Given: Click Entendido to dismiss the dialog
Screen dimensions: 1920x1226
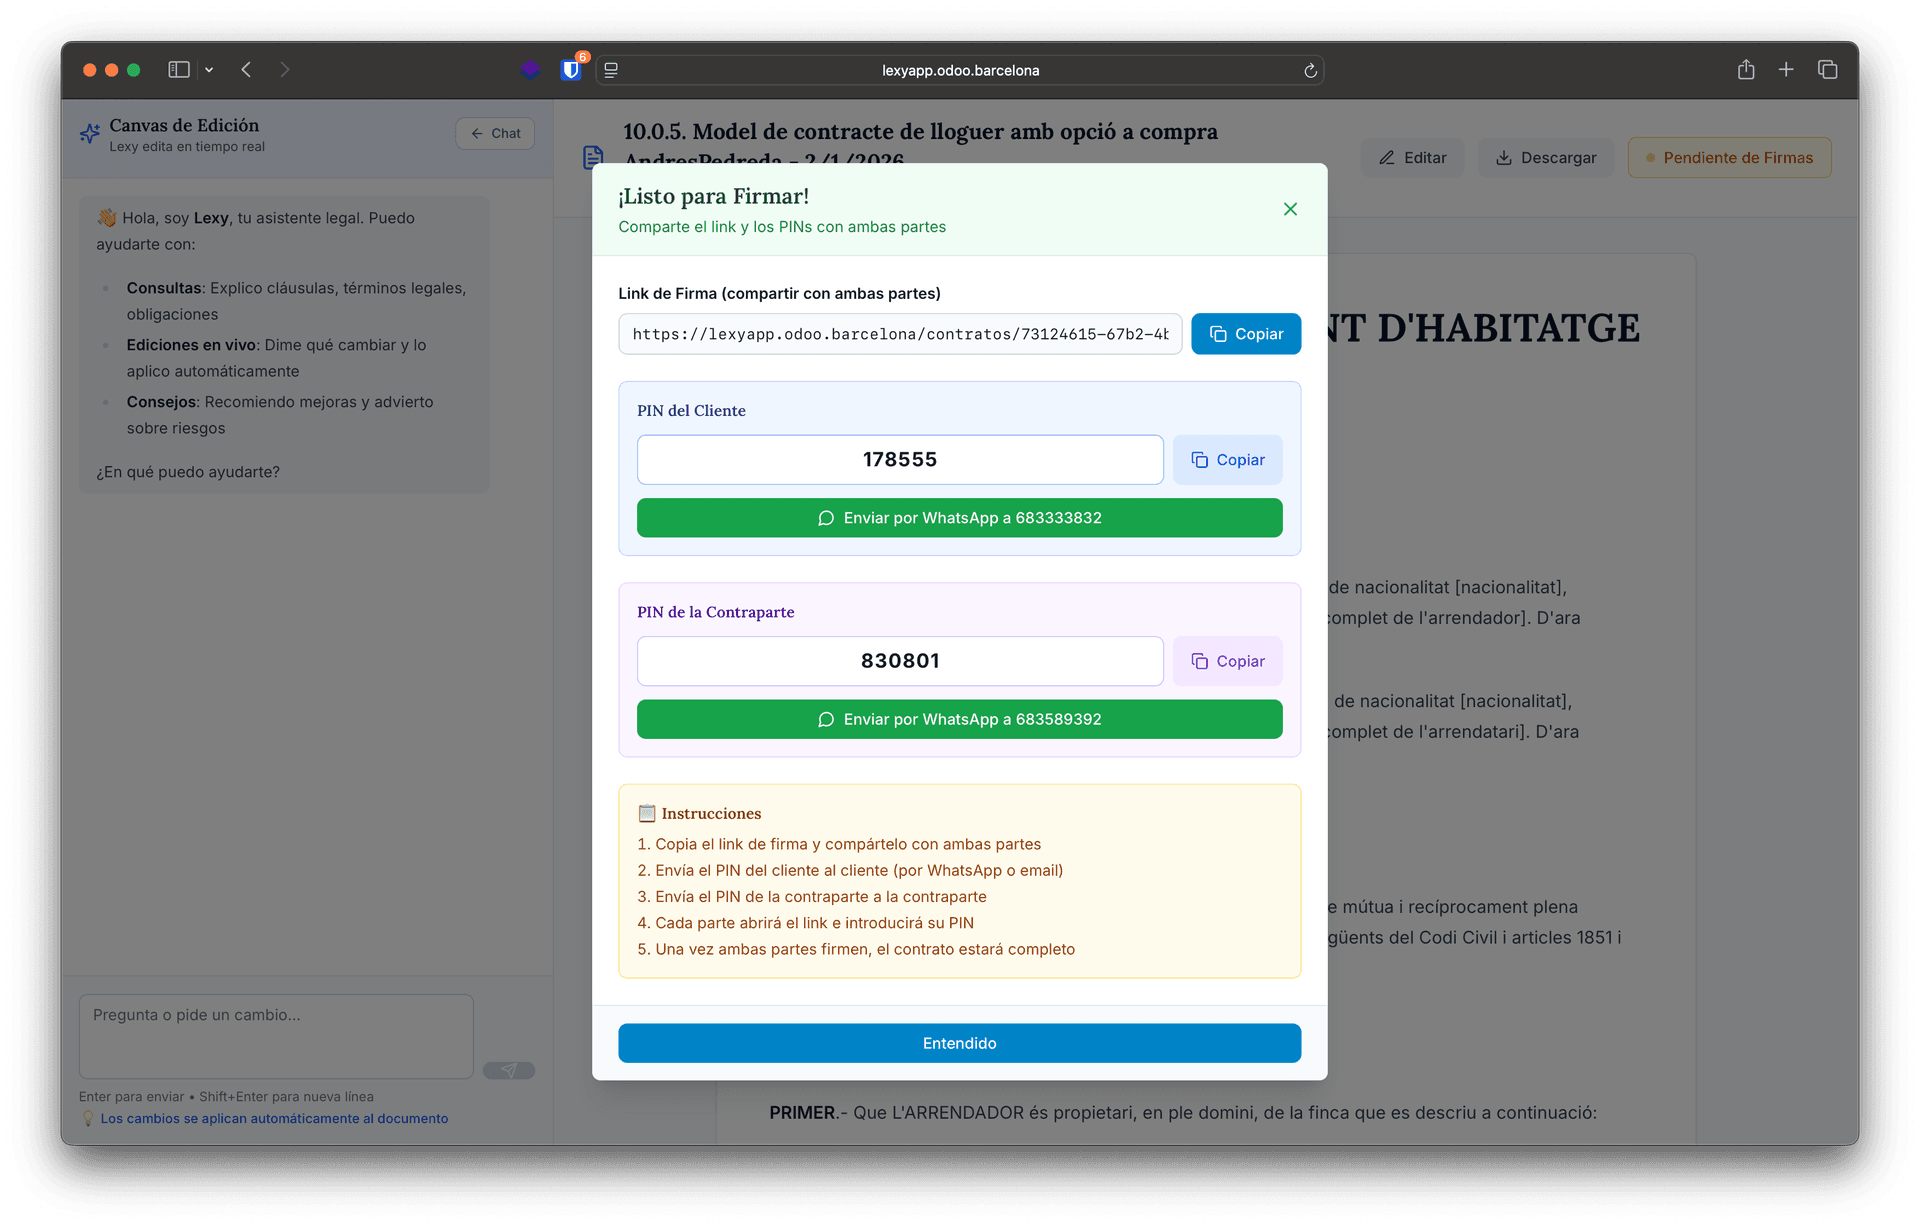Looking at the screenshot, I should (x=959, y=1042).
